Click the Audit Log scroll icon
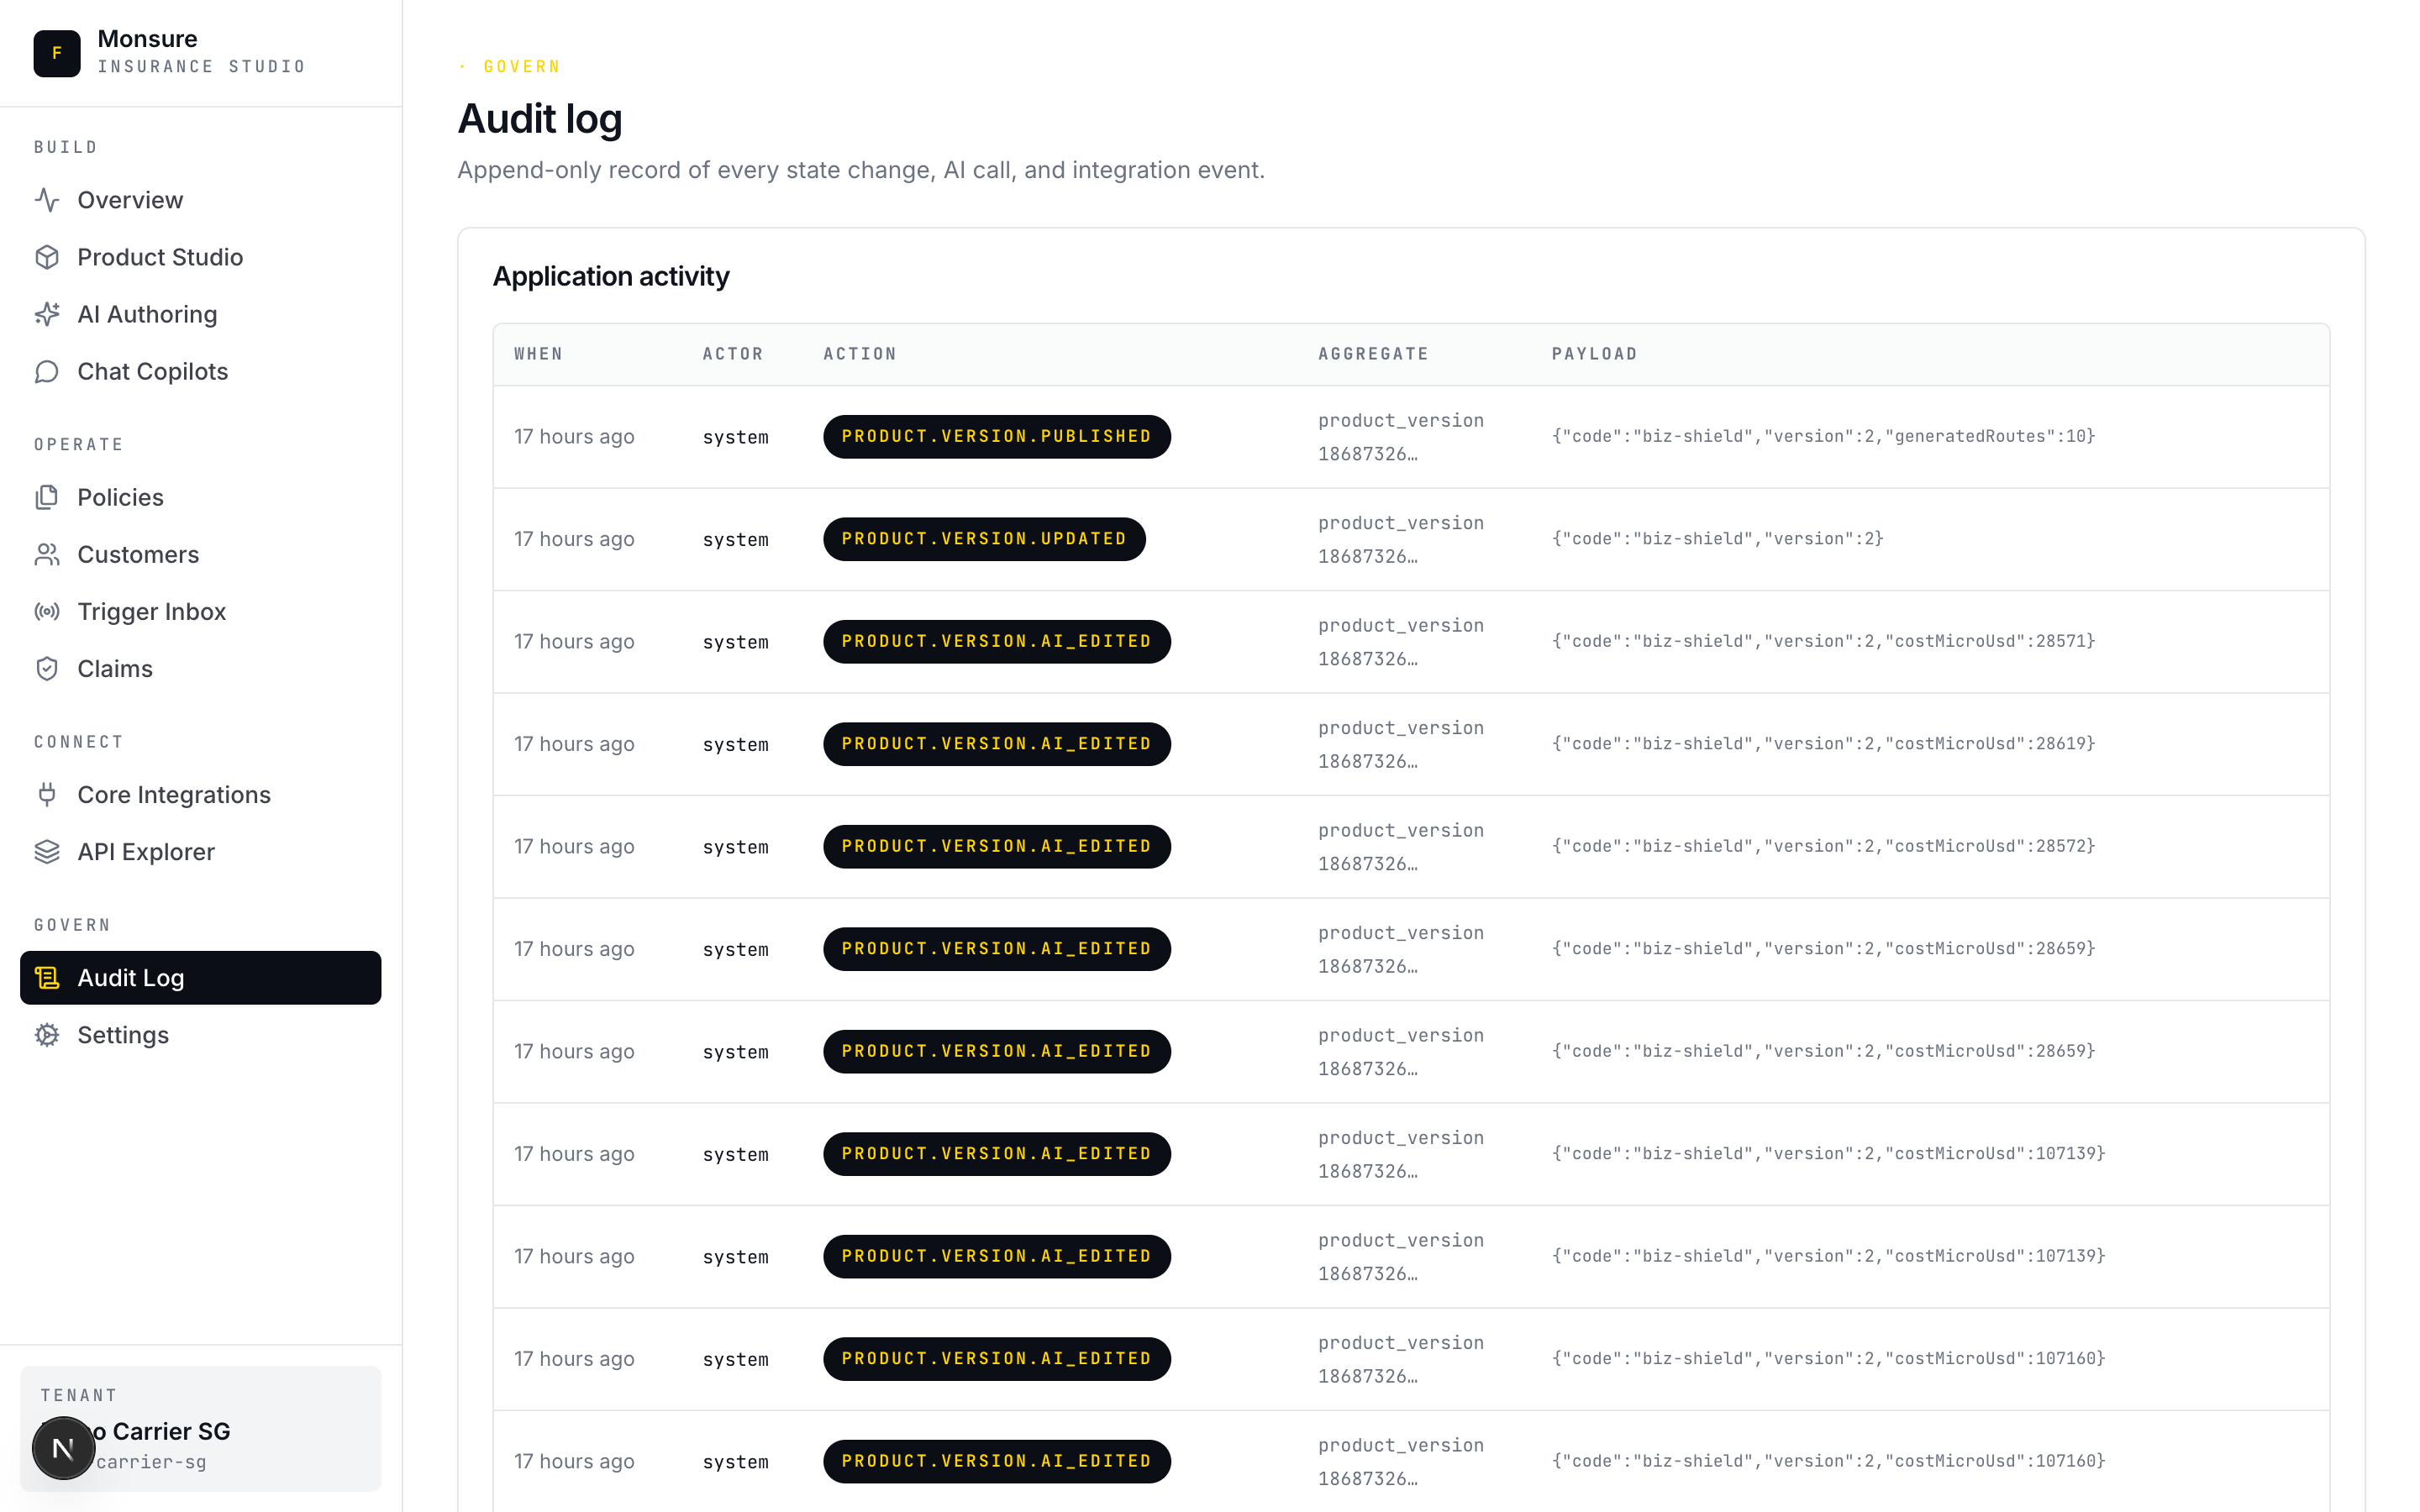Image resolution: width=2420 pixels, height=1512 pixels. tap(47, 978)
